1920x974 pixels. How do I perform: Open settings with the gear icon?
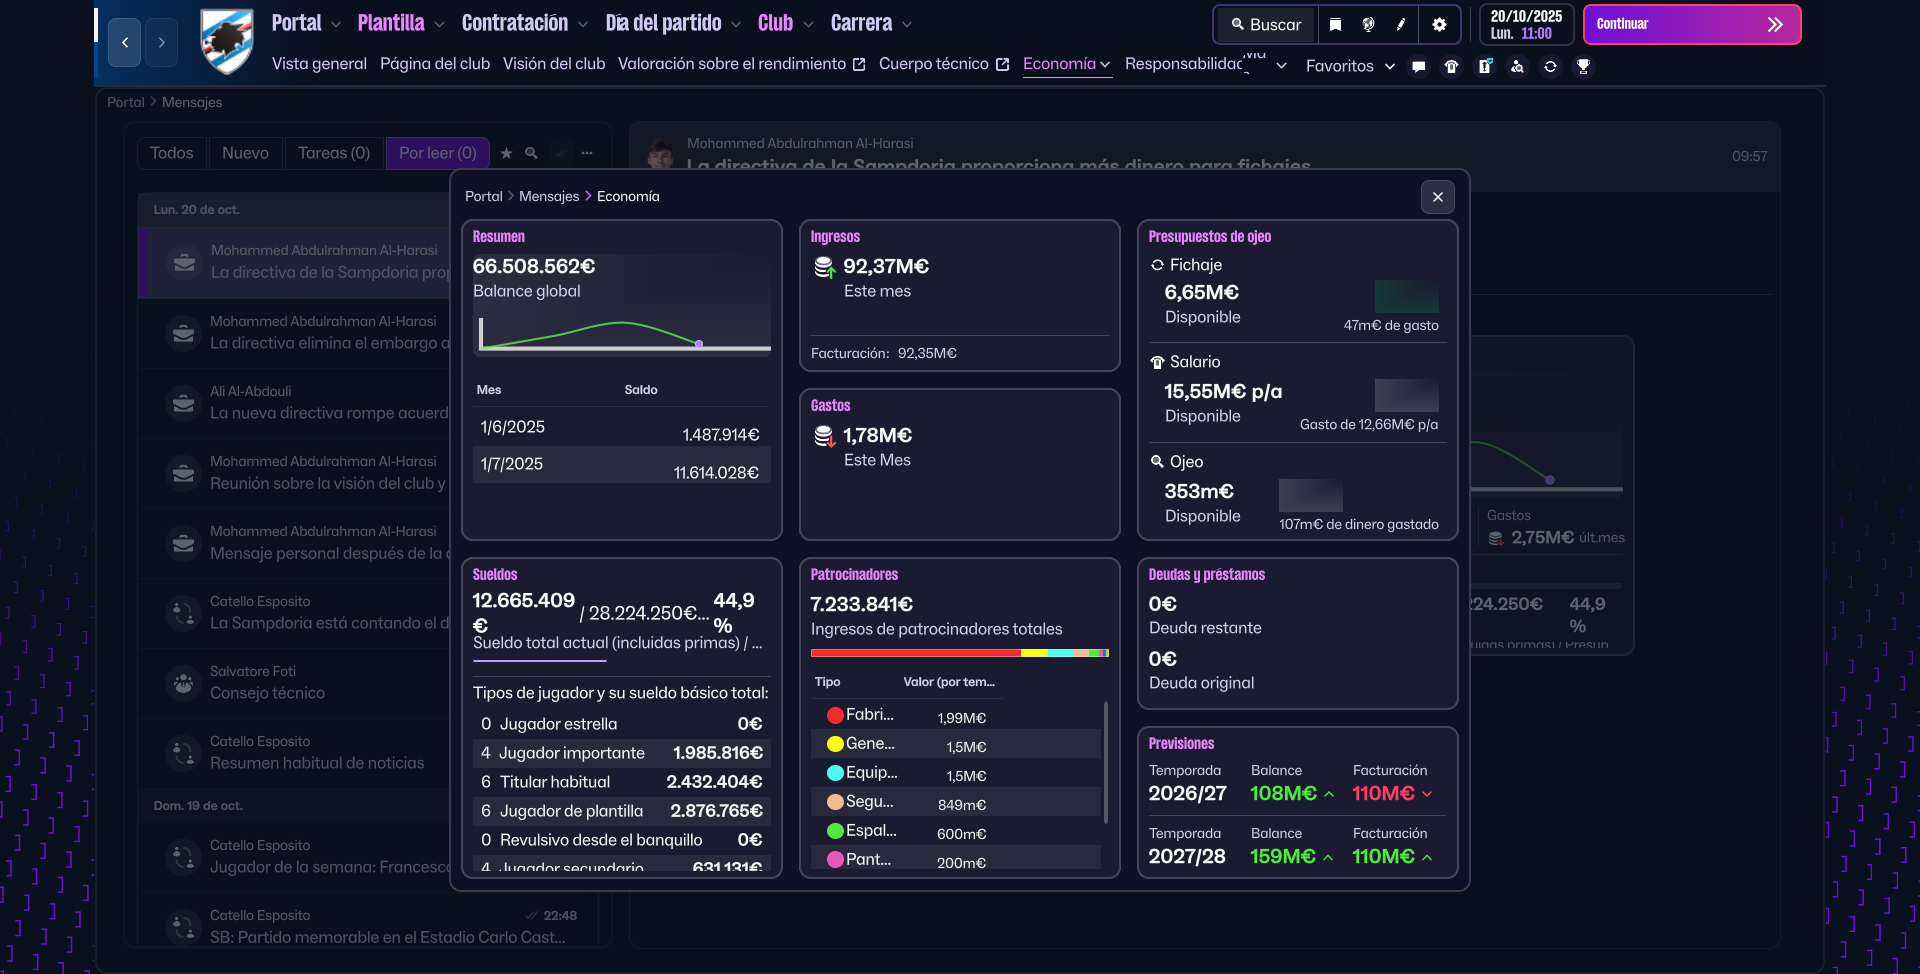coord(1439,25)
